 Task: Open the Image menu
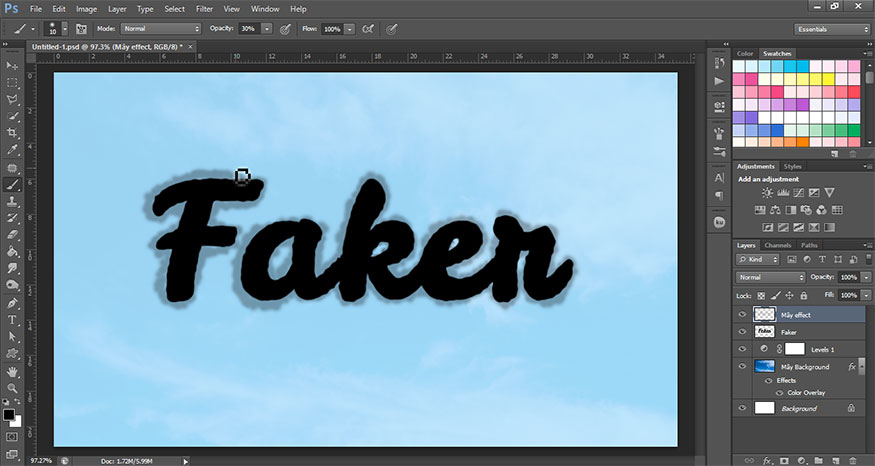click(86, 9)
